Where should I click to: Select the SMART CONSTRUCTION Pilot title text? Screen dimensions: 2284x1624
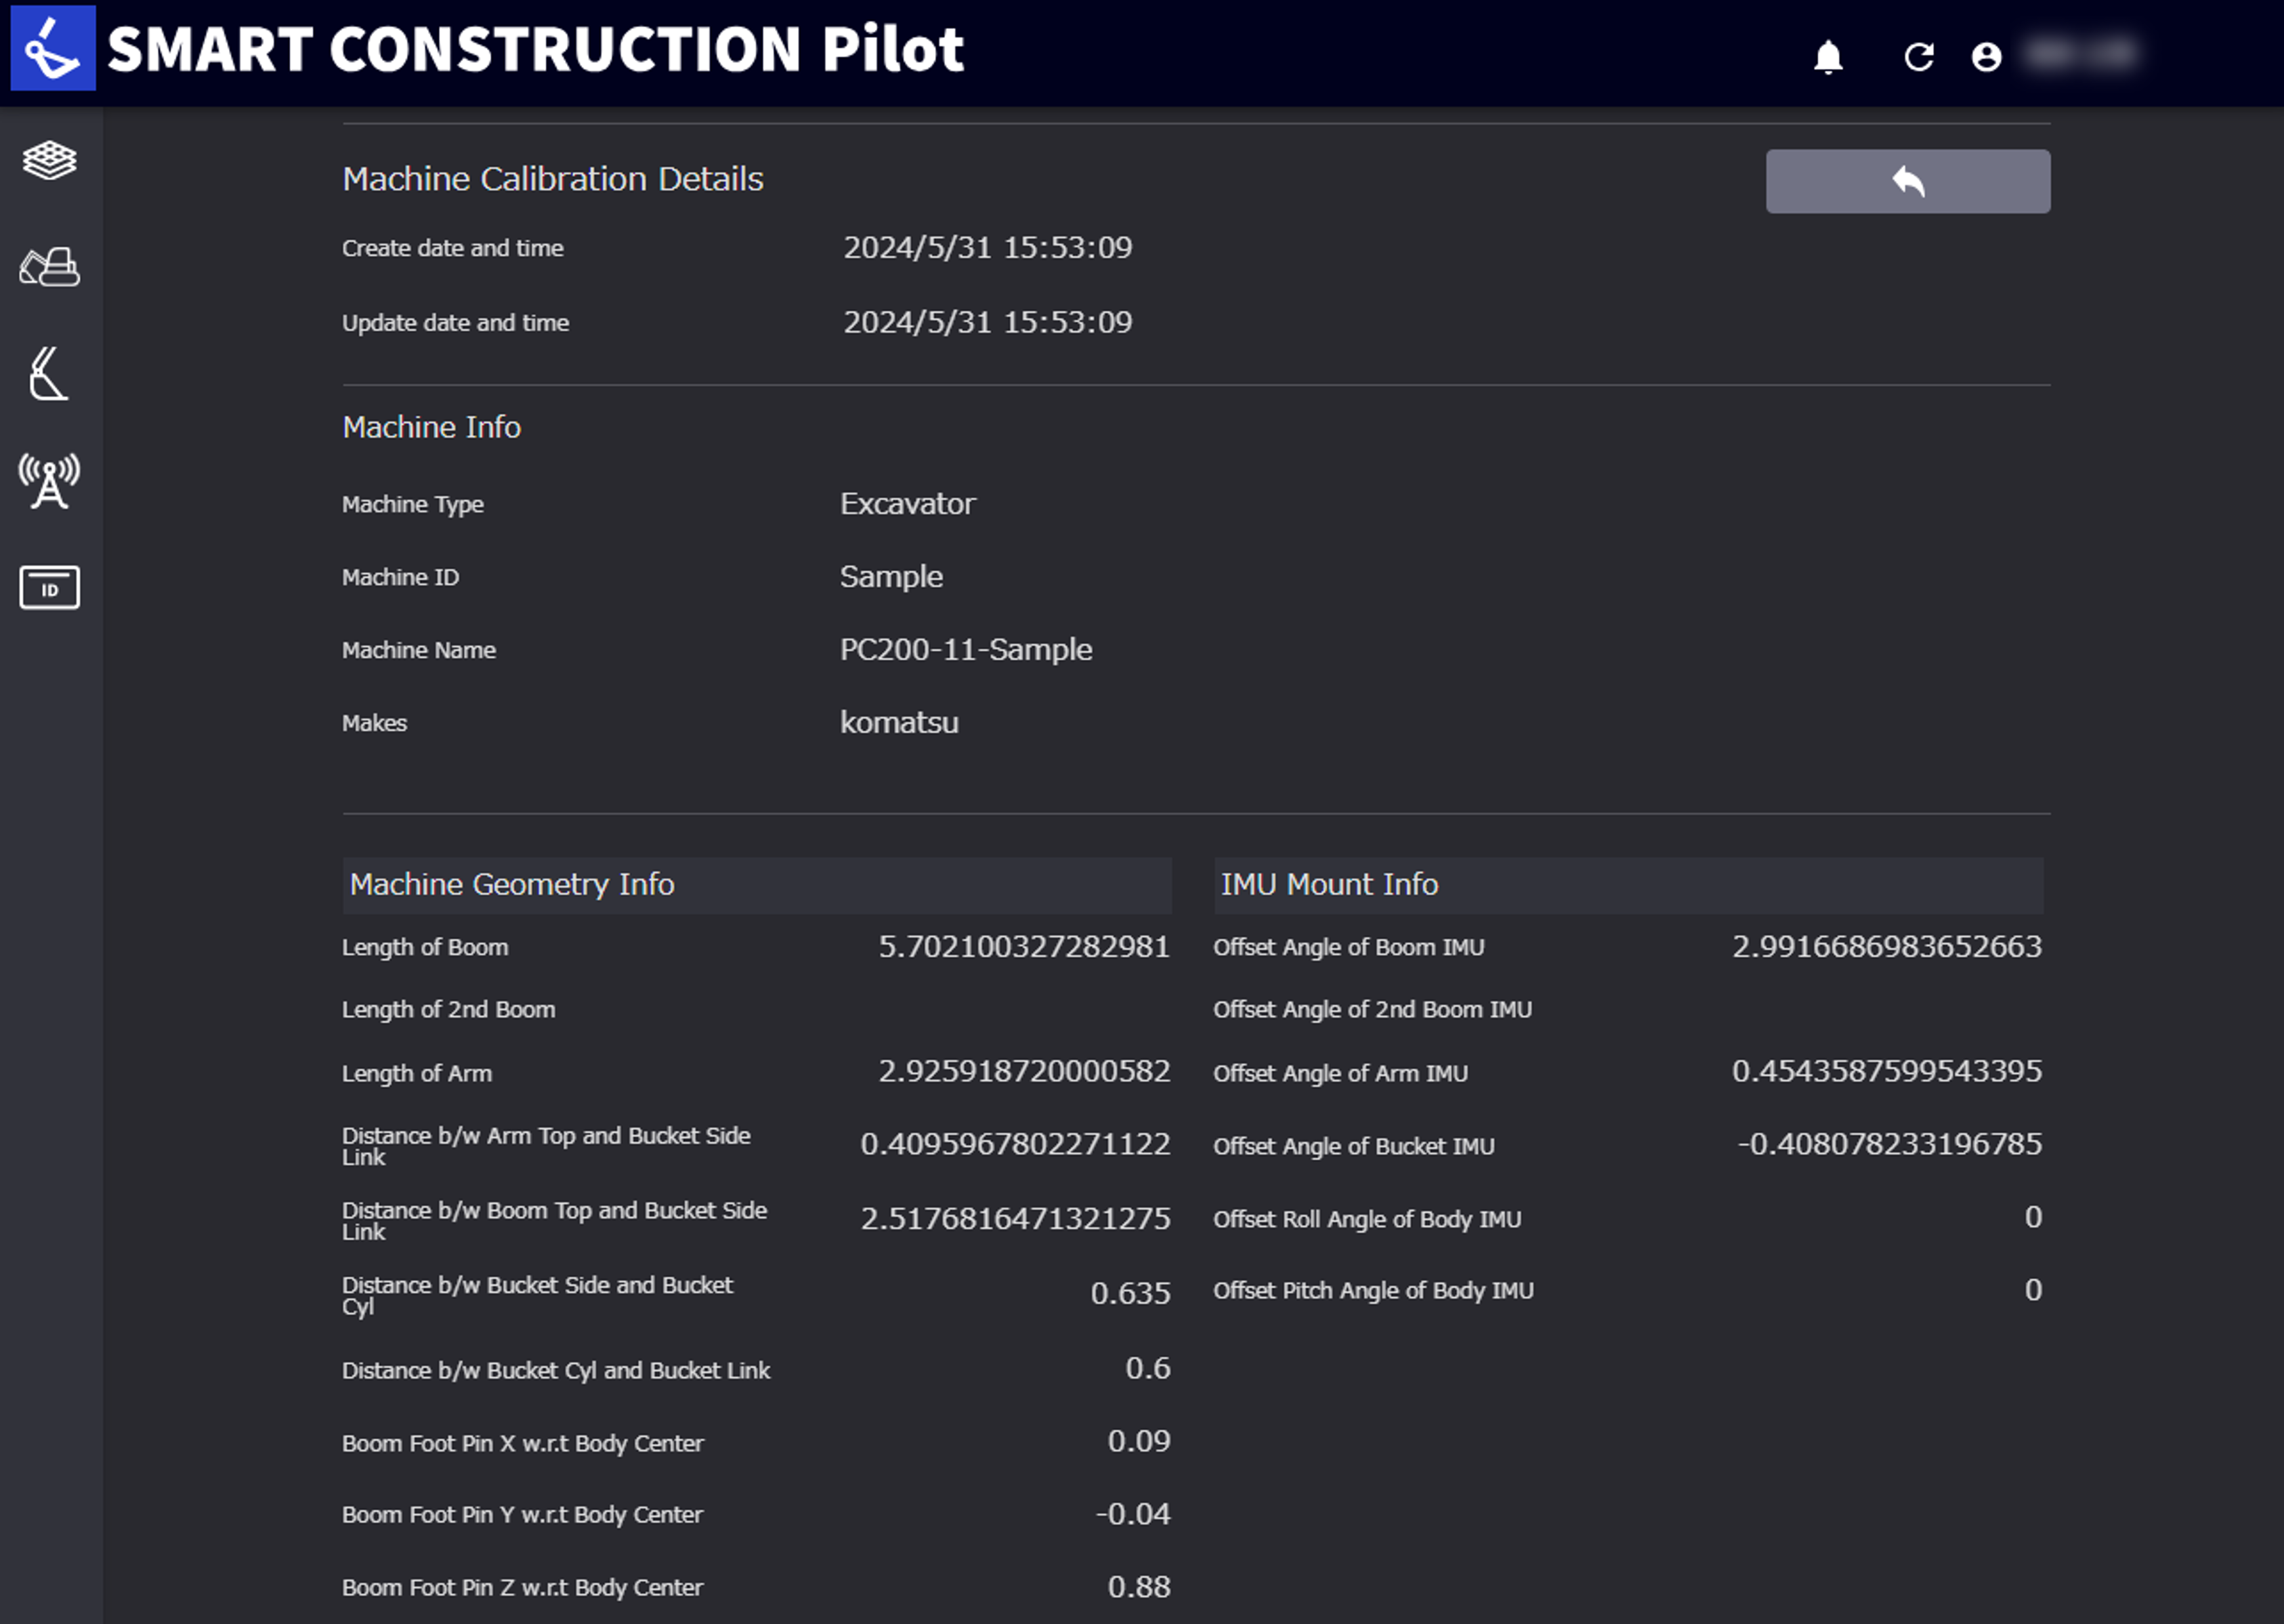(535, 49)
